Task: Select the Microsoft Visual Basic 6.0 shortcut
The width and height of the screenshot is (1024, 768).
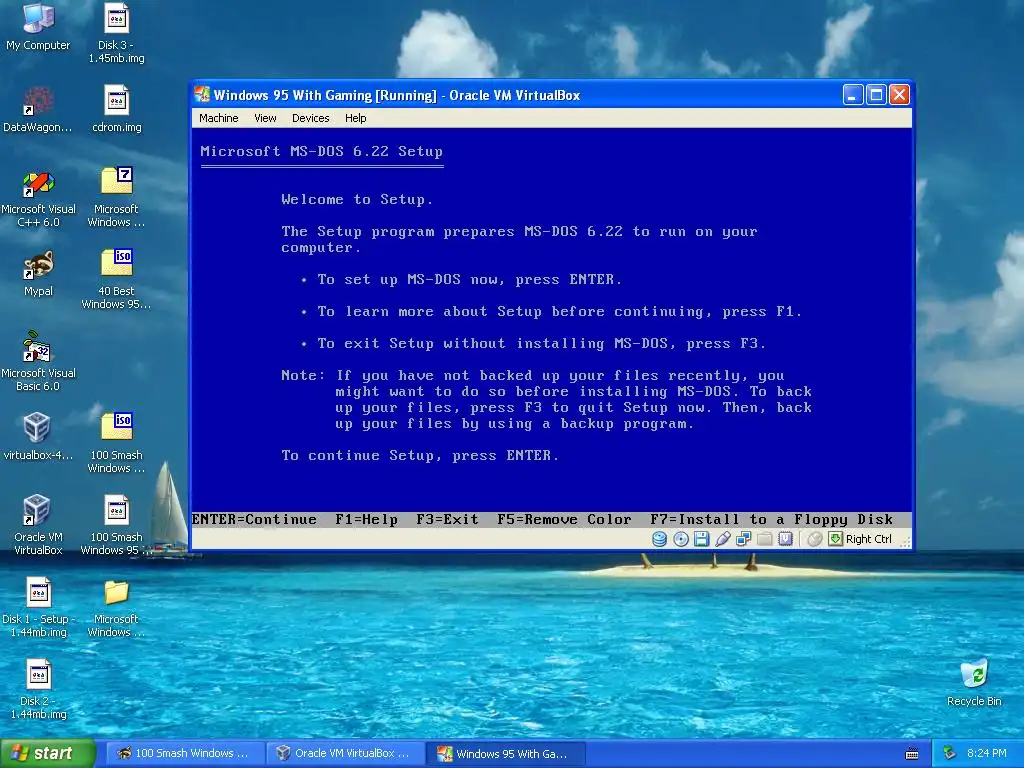Action: (38, 362)
